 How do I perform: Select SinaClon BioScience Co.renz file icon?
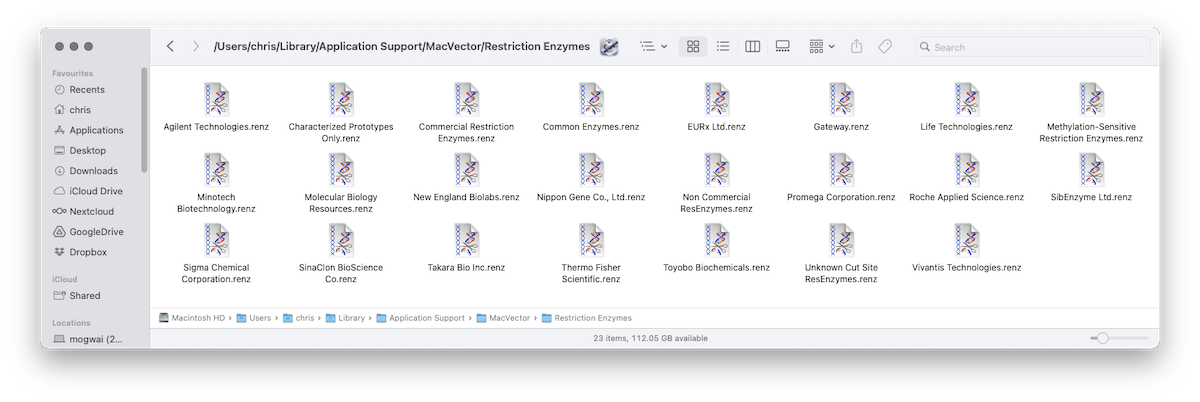(x=341, y=240)
